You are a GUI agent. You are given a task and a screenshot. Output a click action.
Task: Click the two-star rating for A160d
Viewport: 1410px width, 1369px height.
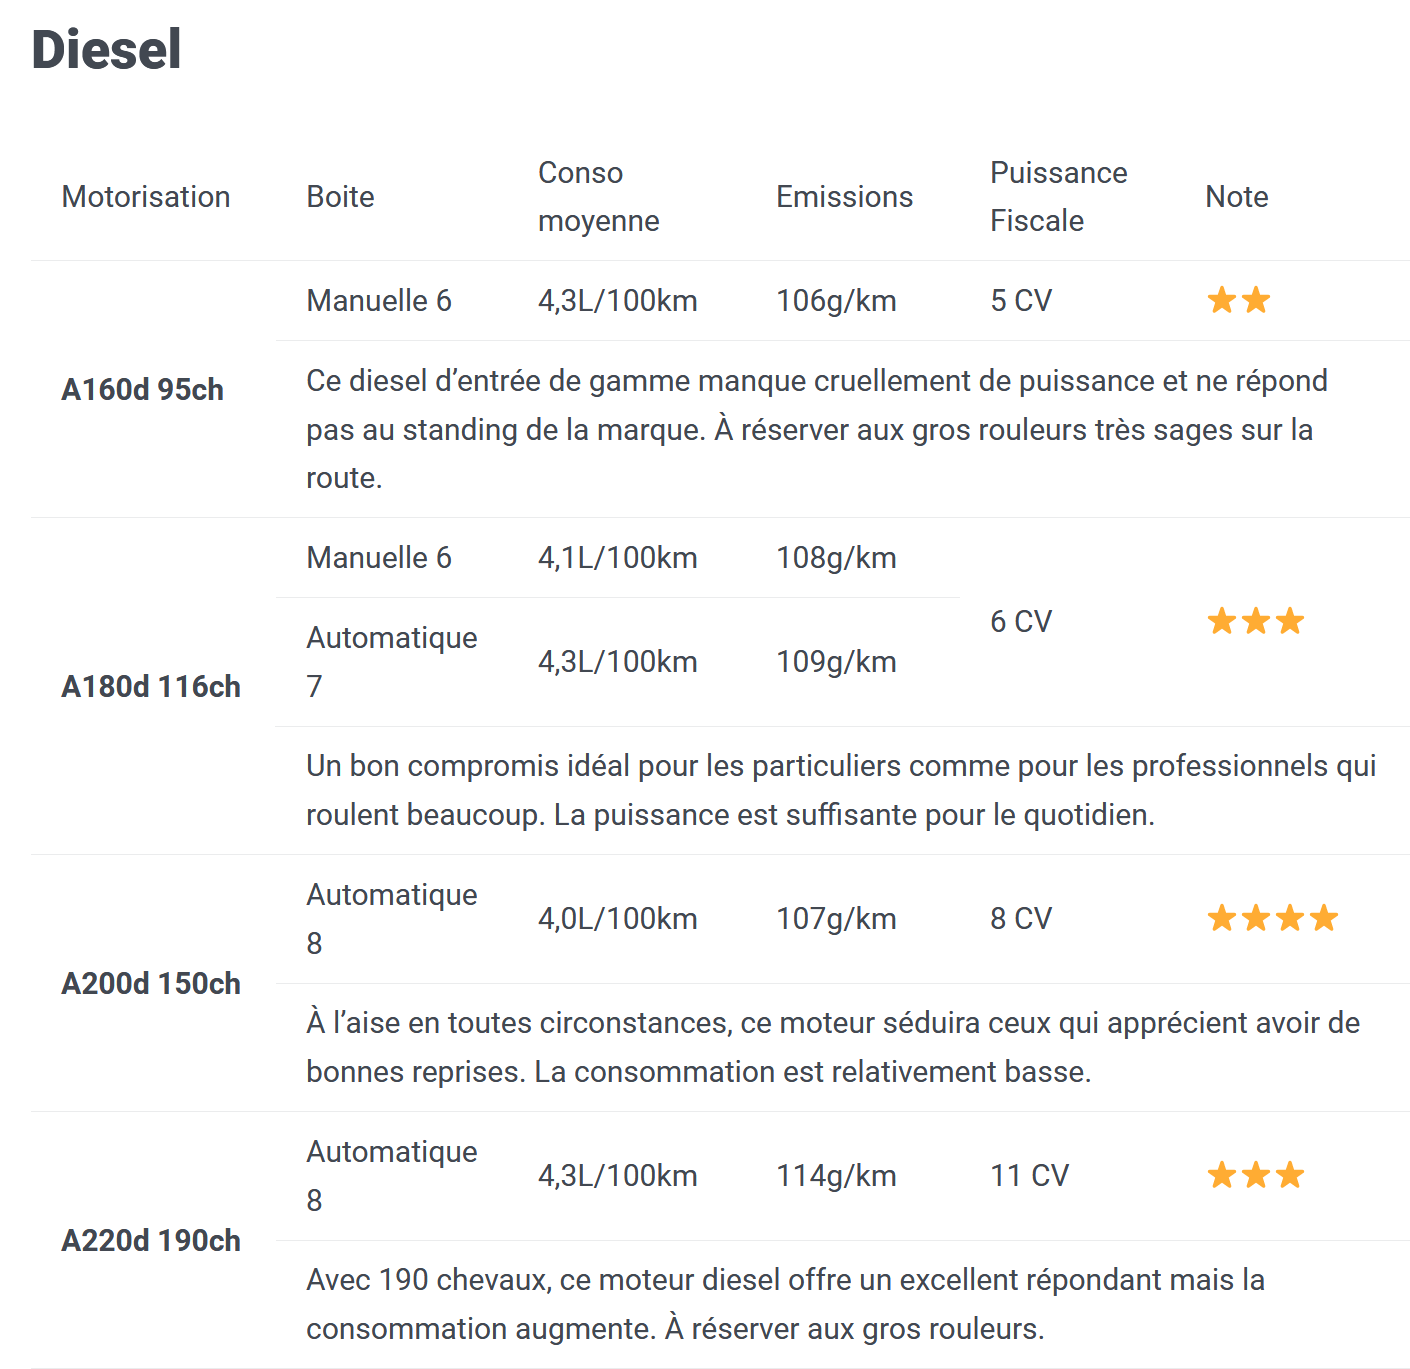[x=1238, y=300]
